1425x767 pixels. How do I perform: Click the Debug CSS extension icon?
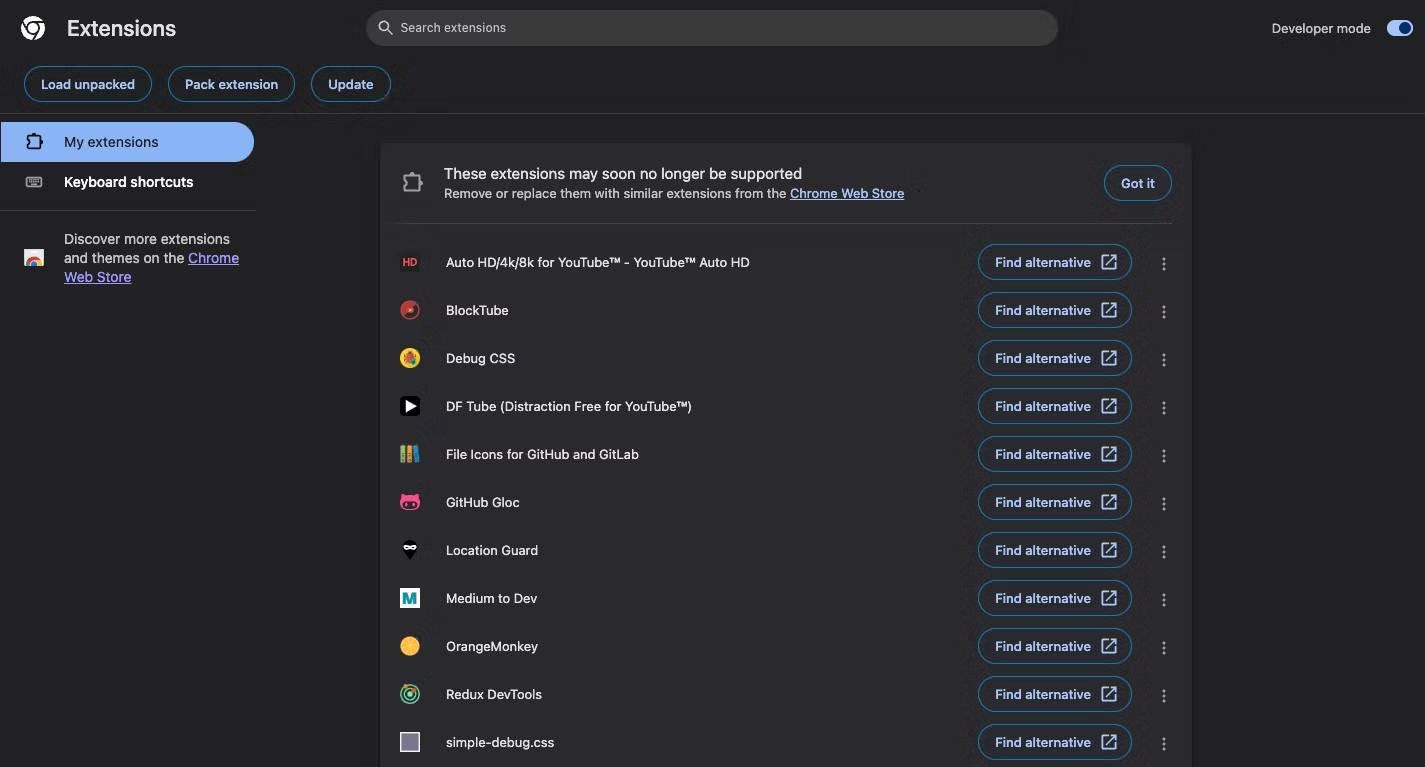(410, 358)
